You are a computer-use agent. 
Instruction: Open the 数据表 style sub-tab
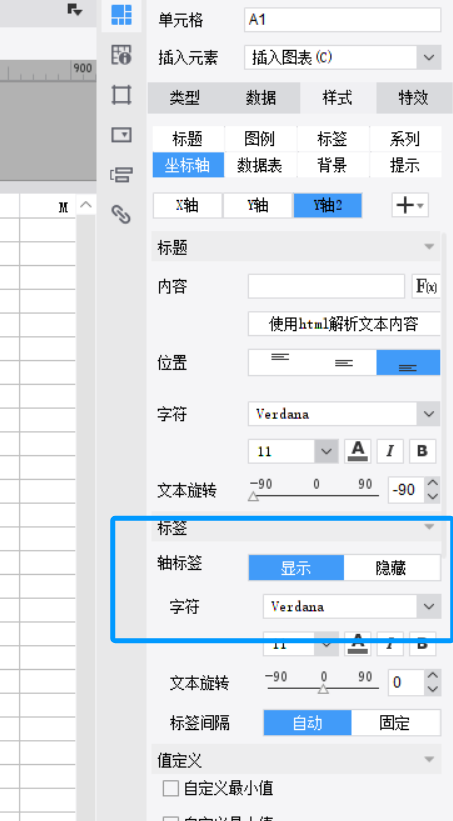pos(260,165)
